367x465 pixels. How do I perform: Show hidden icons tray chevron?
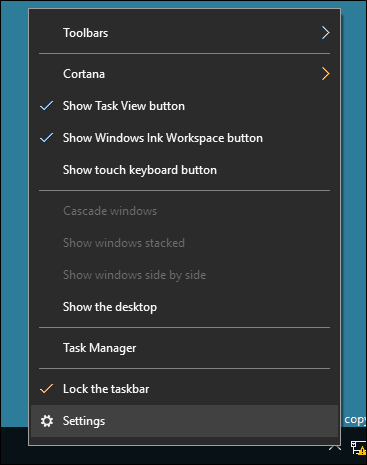pyautogui.click(x=335, y=447)
